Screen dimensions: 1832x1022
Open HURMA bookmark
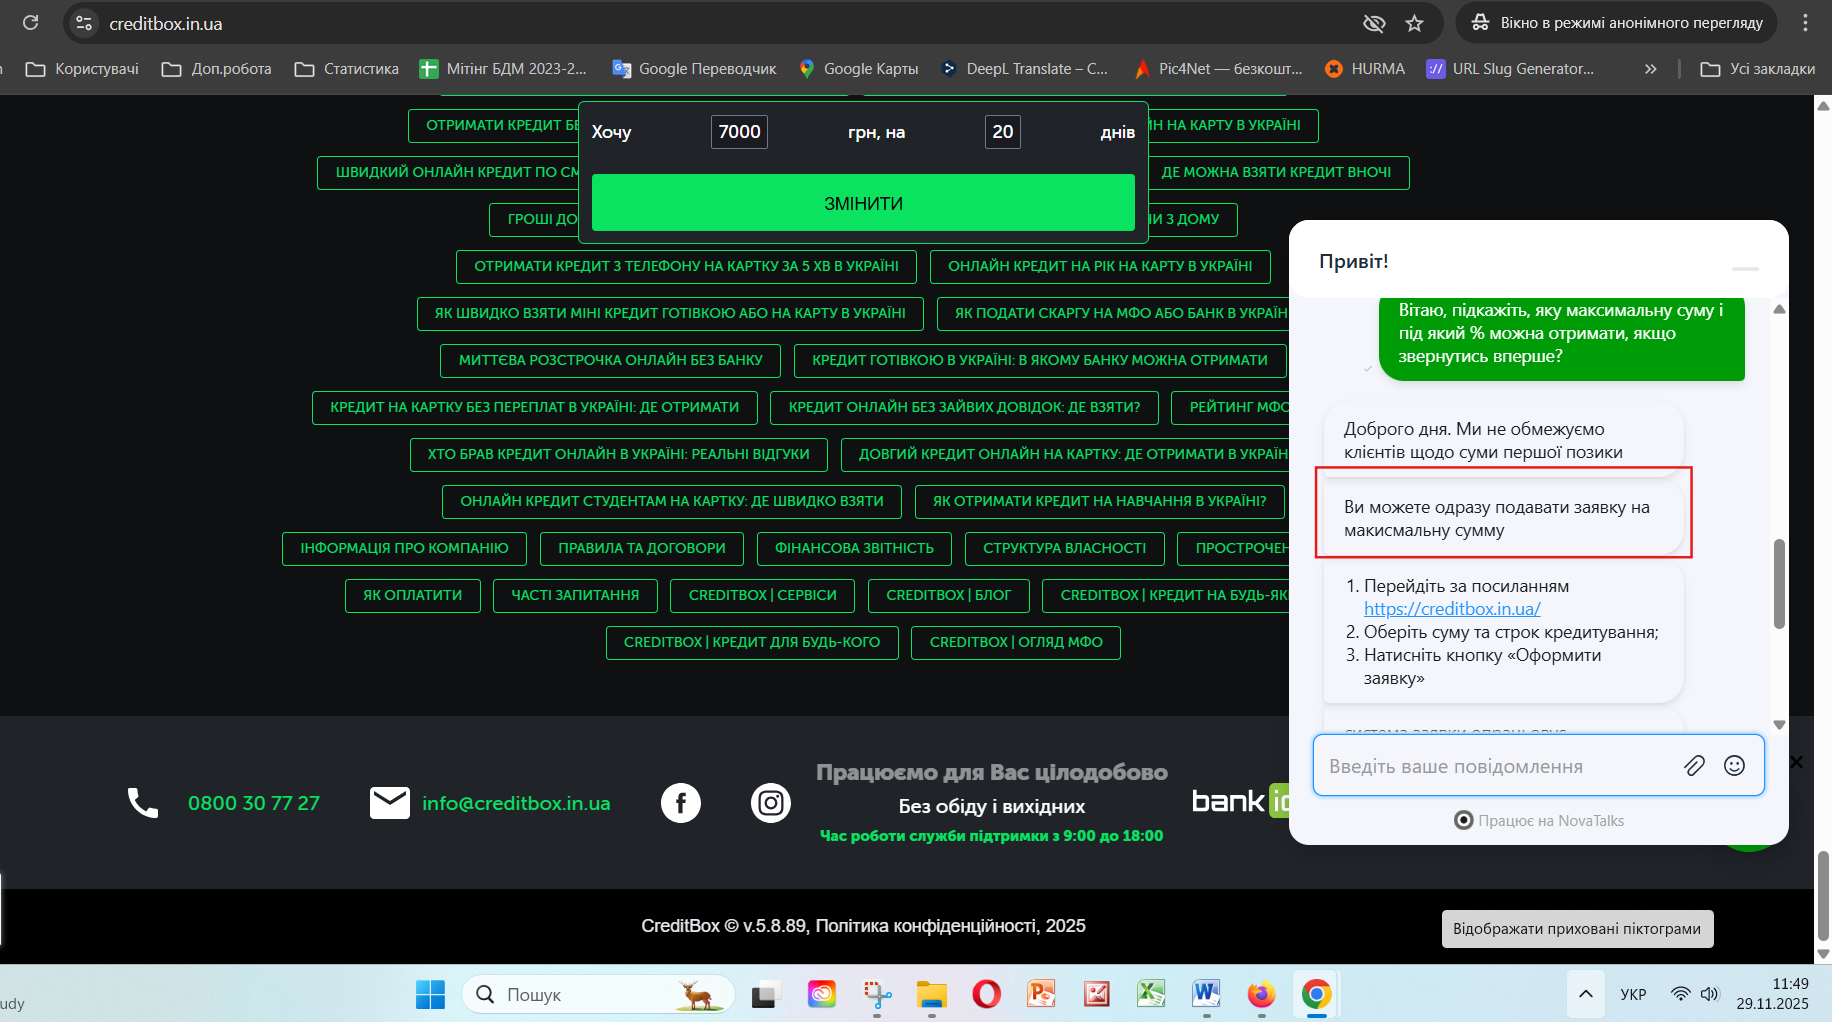tap(1365, 69)
